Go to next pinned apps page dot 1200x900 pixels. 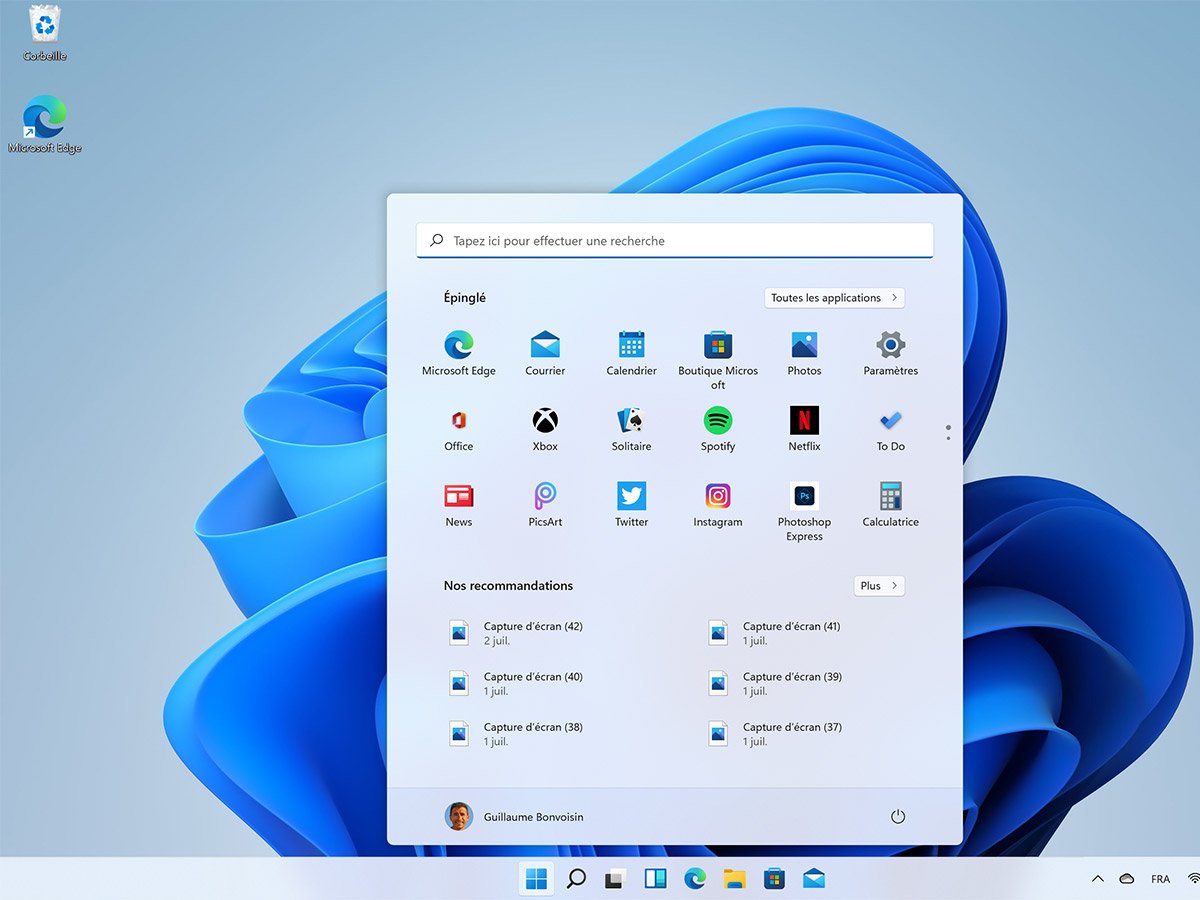pos(948,438)
